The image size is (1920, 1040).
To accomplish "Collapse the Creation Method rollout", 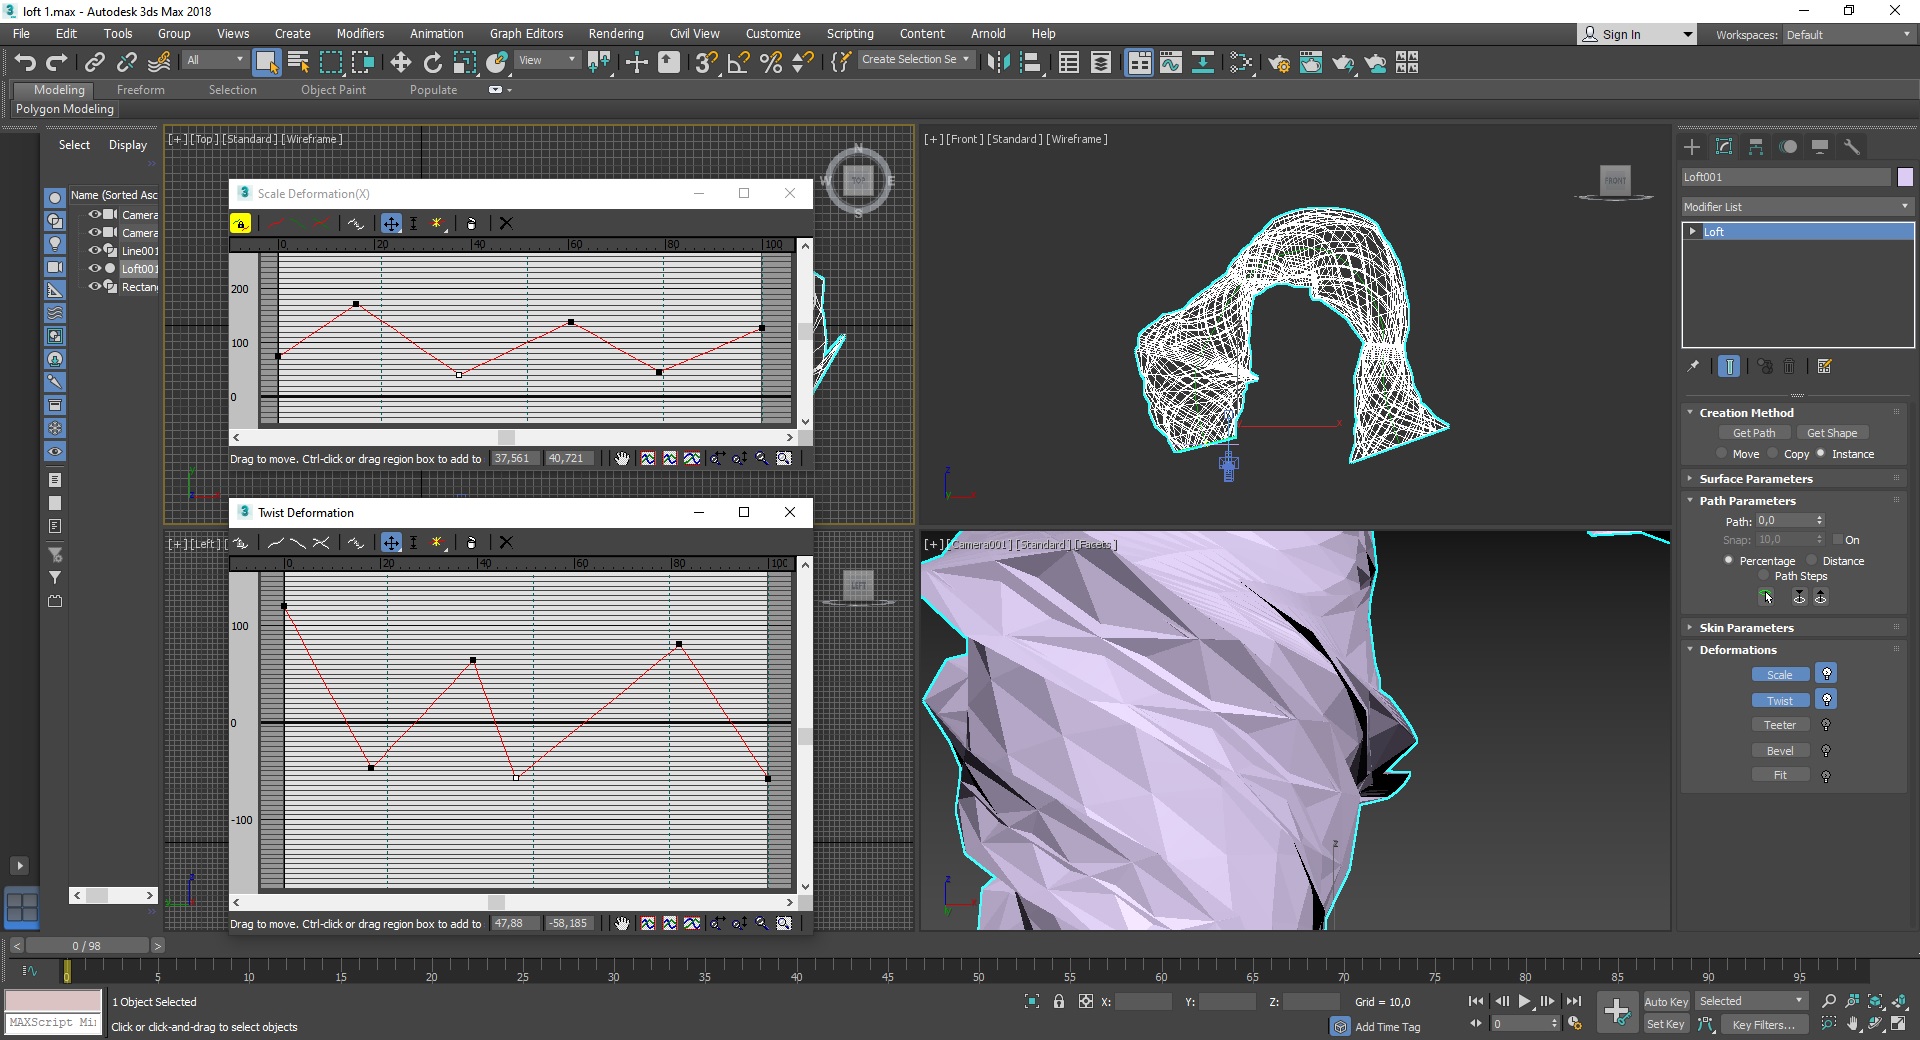I will [x=1746, y=413].
